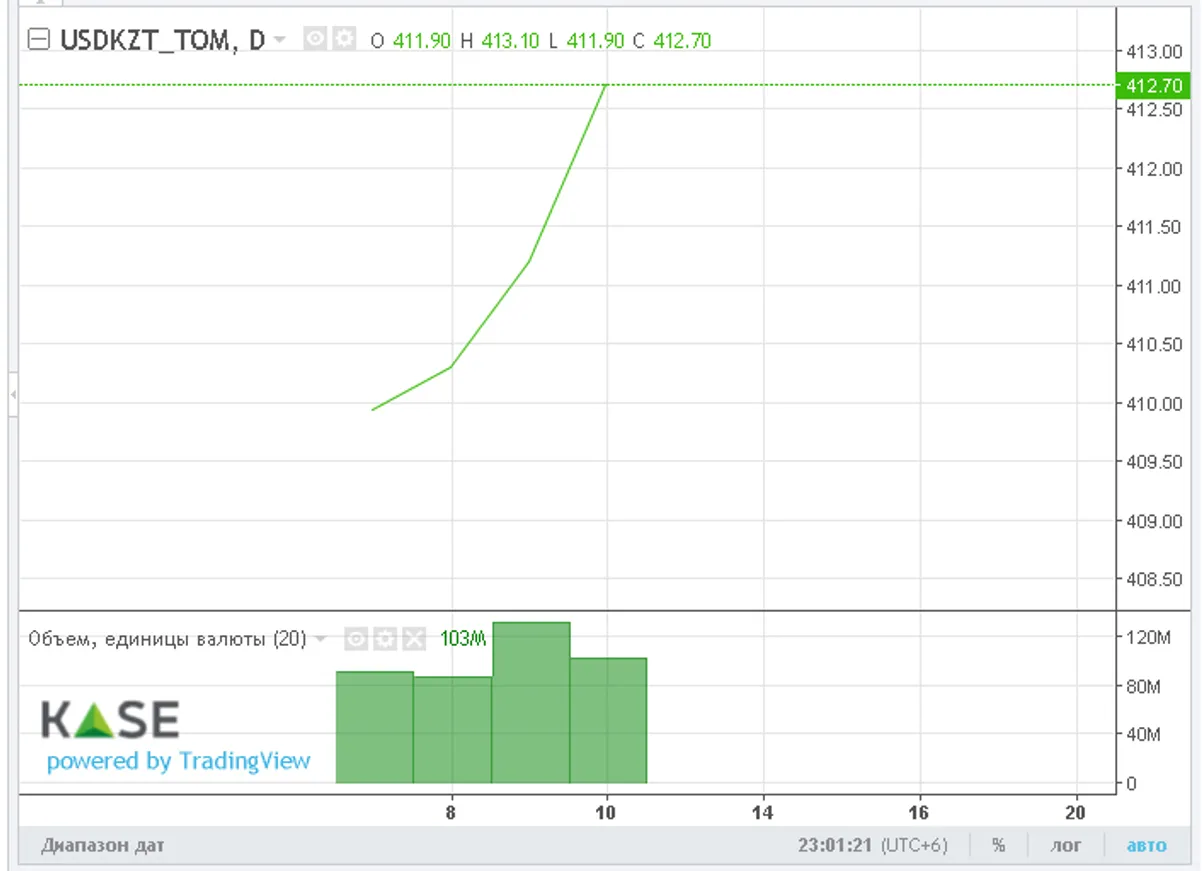Remove the volume indicator with X icon

pos(413,639)
